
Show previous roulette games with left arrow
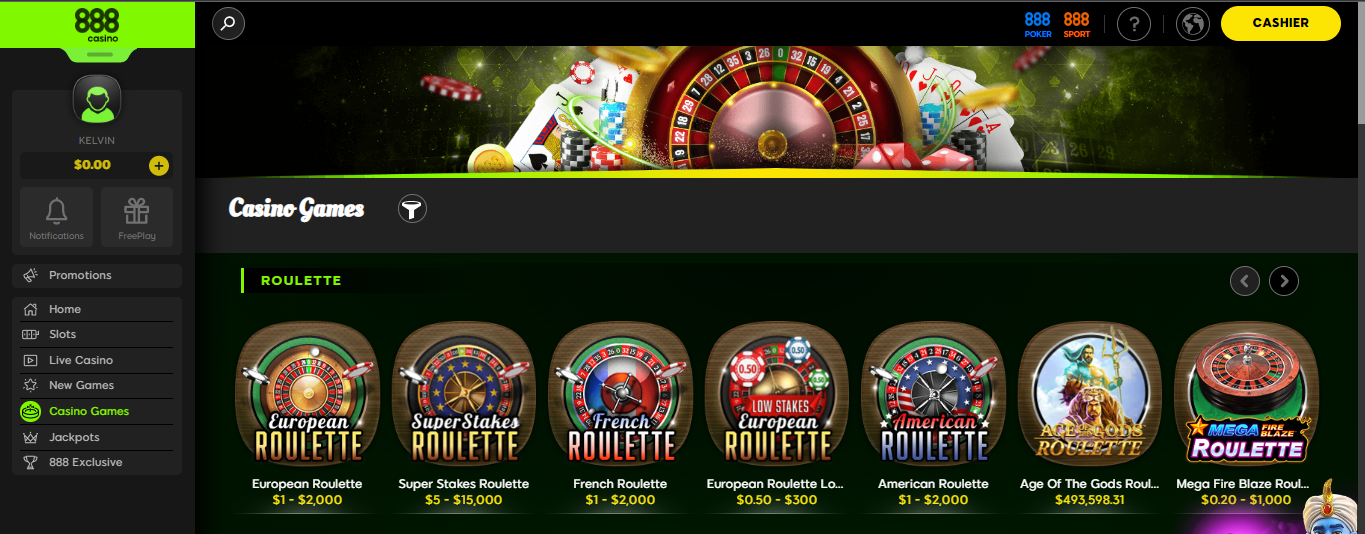1244,281
